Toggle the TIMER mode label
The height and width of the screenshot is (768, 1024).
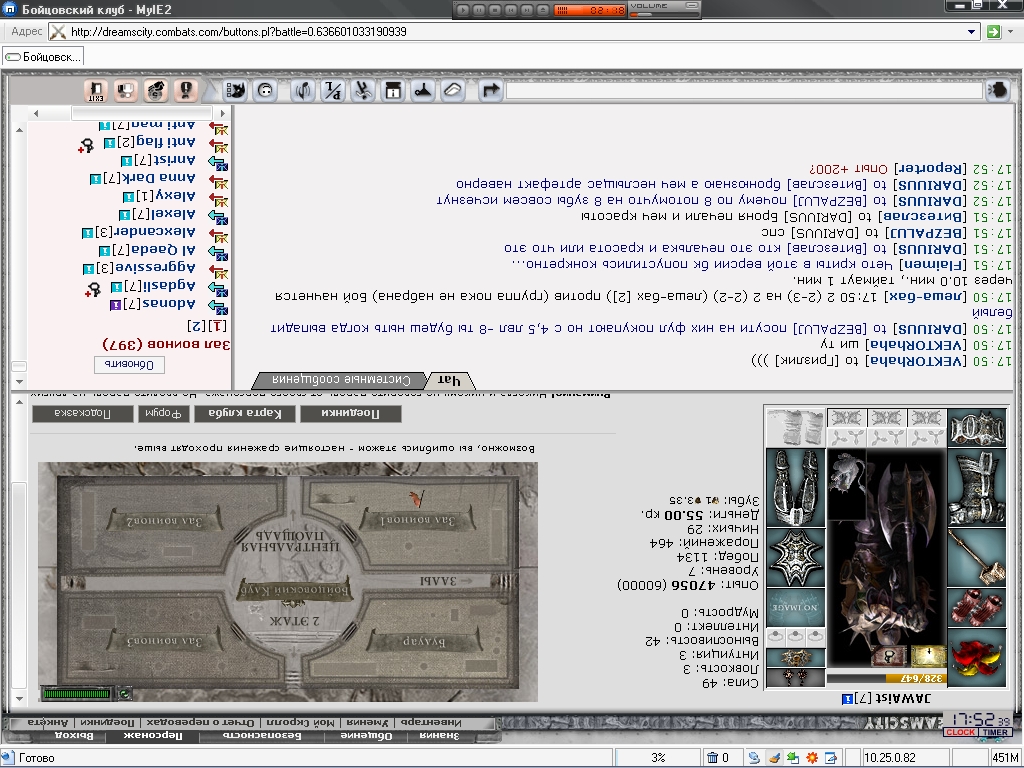pyautogui.click(x=995, y=732)
